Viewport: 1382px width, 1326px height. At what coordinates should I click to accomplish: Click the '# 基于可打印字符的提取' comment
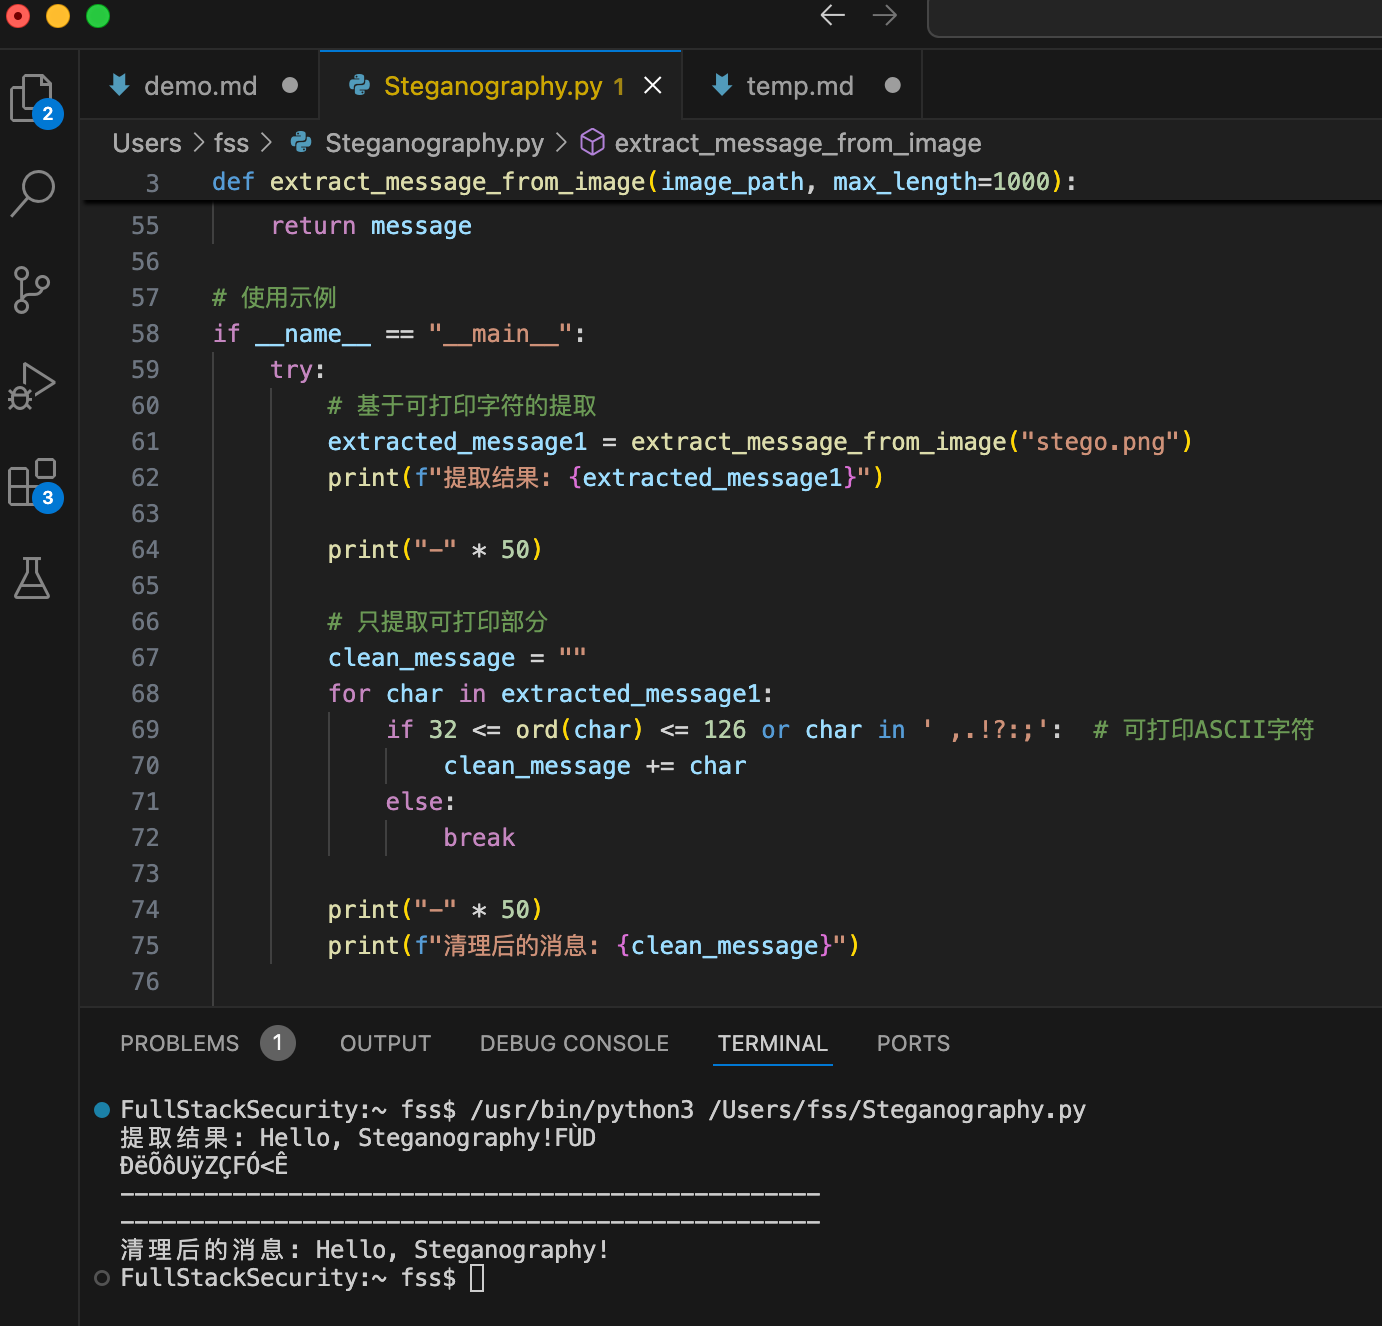(x=462, y=406)
